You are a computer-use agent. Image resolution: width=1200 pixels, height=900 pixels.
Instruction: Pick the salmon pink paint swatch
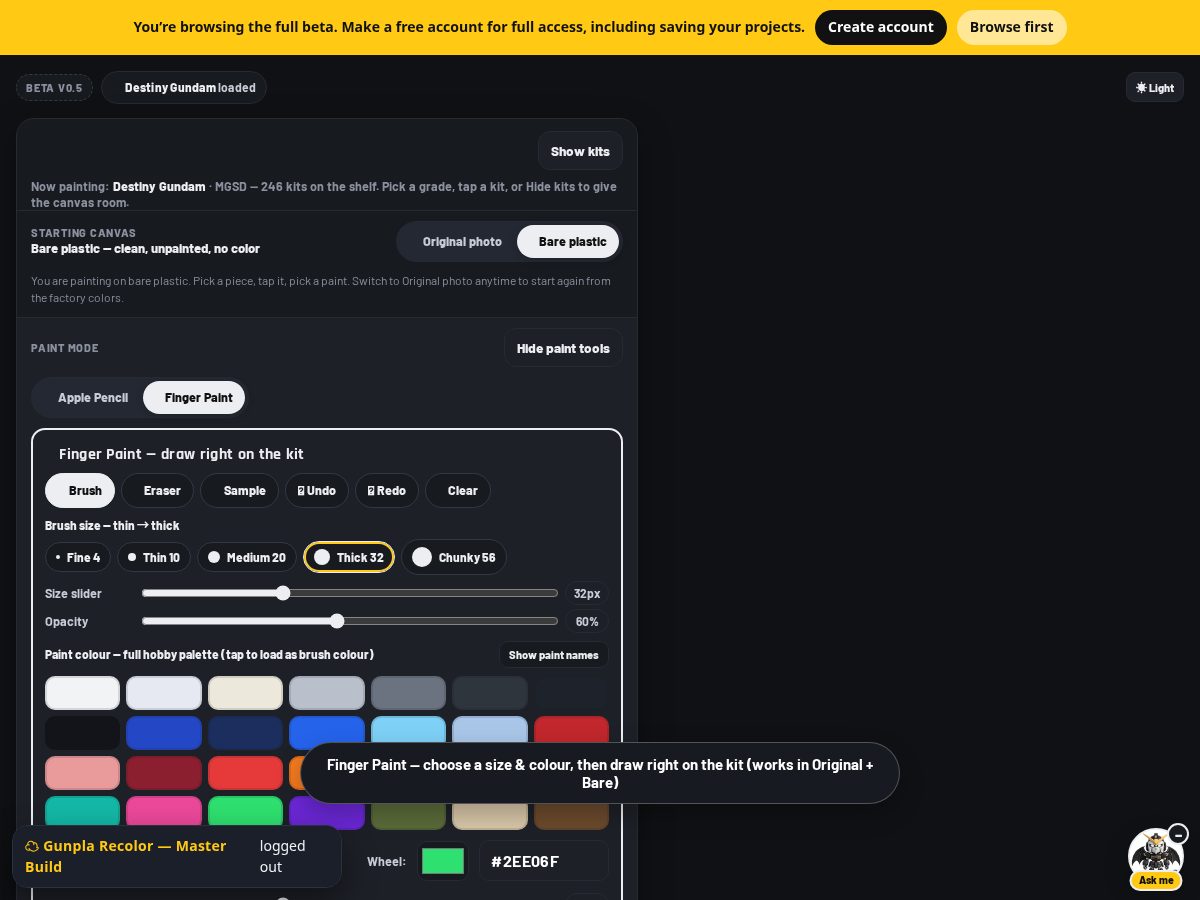pyautogui.click(x=82, y=773)
